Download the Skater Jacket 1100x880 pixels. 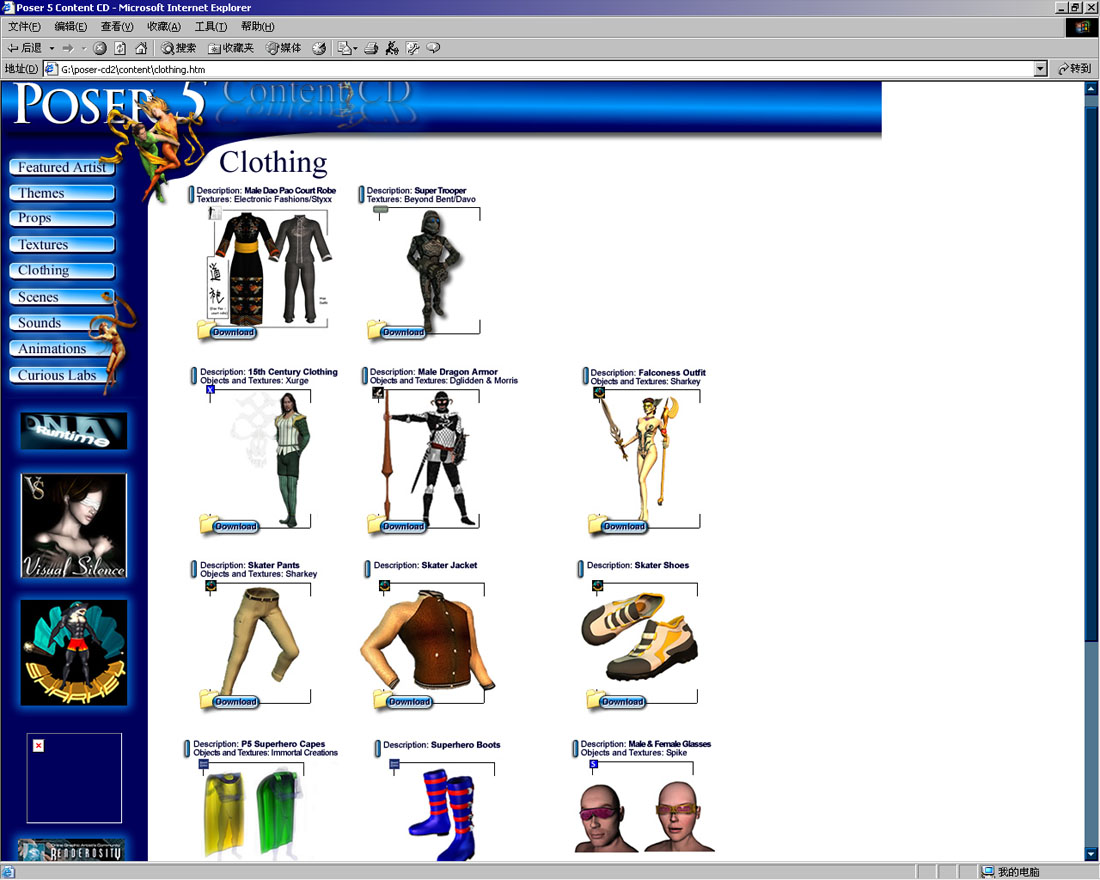[x=403, y=701]
